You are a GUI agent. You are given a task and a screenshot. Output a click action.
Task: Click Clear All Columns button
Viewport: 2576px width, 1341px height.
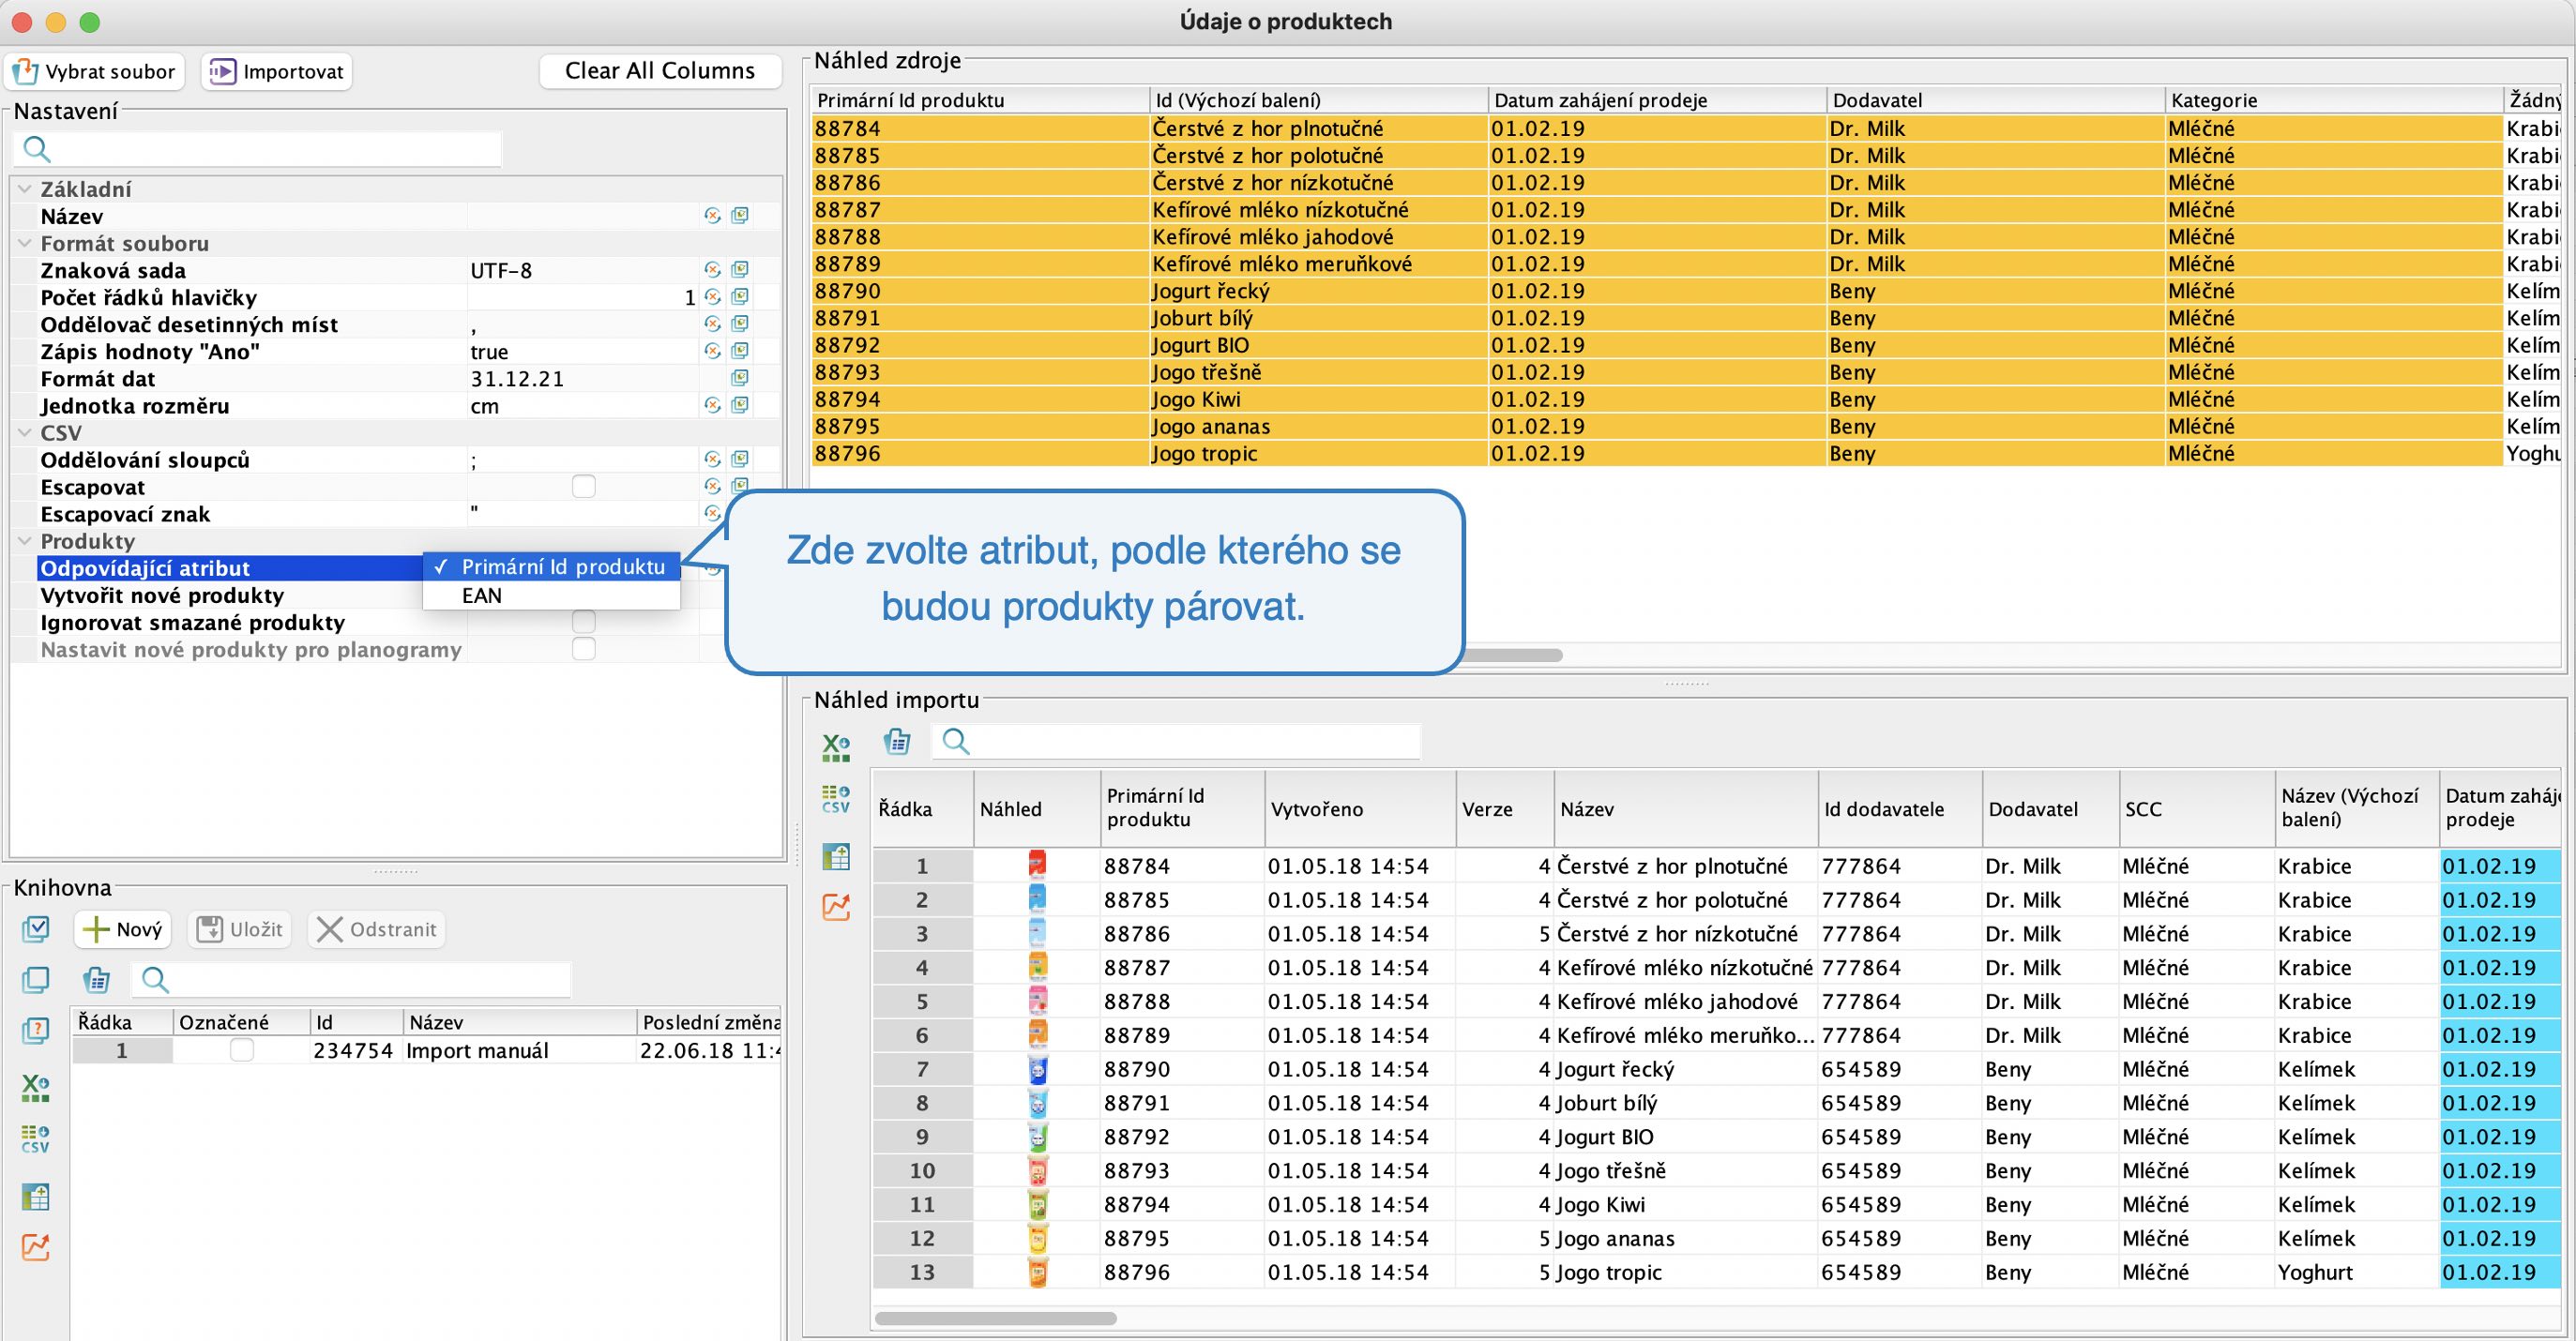click(660, 71)
